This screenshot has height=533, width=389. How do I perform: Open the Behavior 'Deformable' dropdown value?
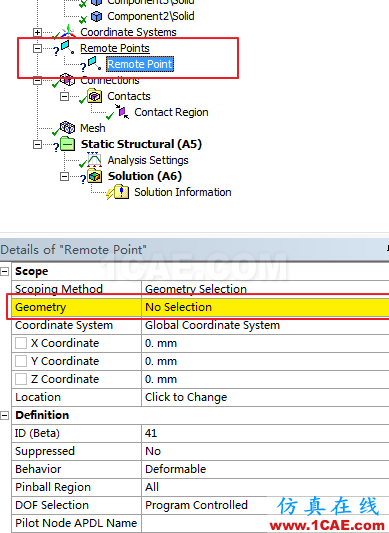click(x=265, y=469)
